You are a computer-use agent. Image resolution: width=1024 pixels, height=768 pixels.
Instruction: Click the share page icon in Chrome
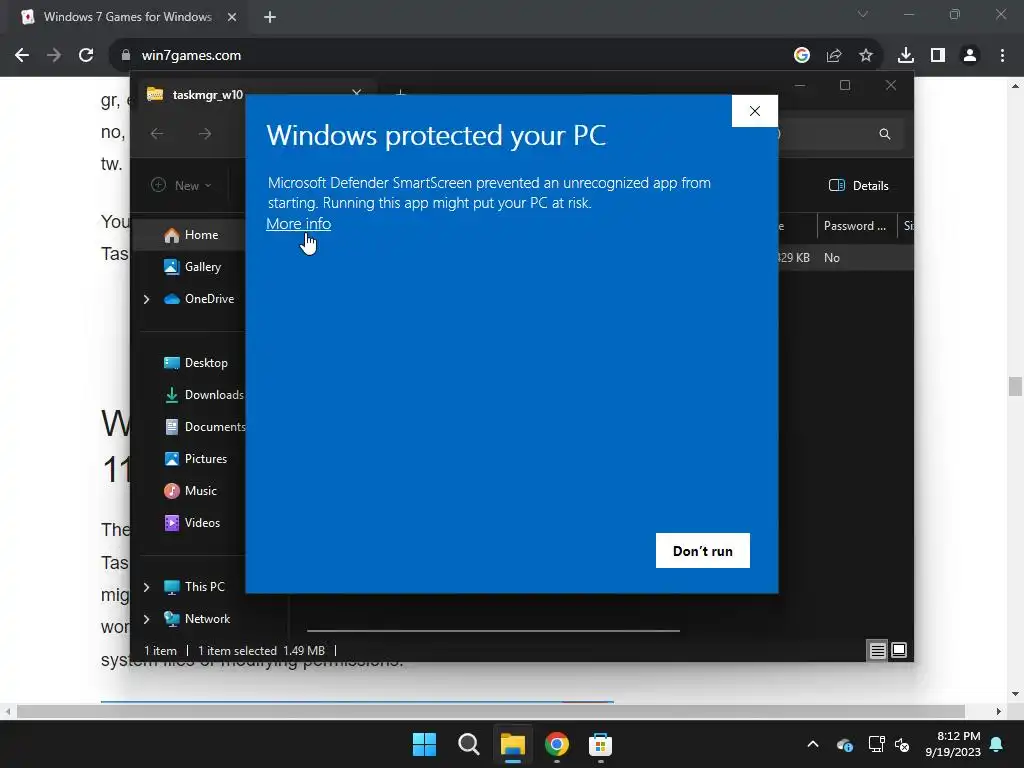point(833,56)
